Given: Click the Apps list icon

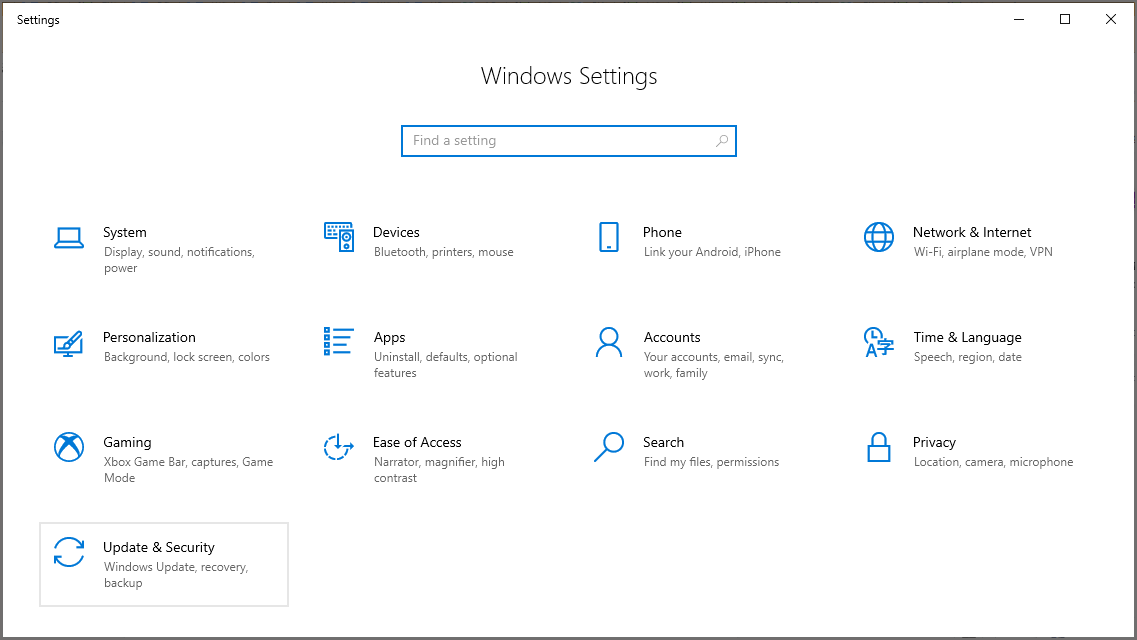Looking at the screenshot, I should point(338,342).
